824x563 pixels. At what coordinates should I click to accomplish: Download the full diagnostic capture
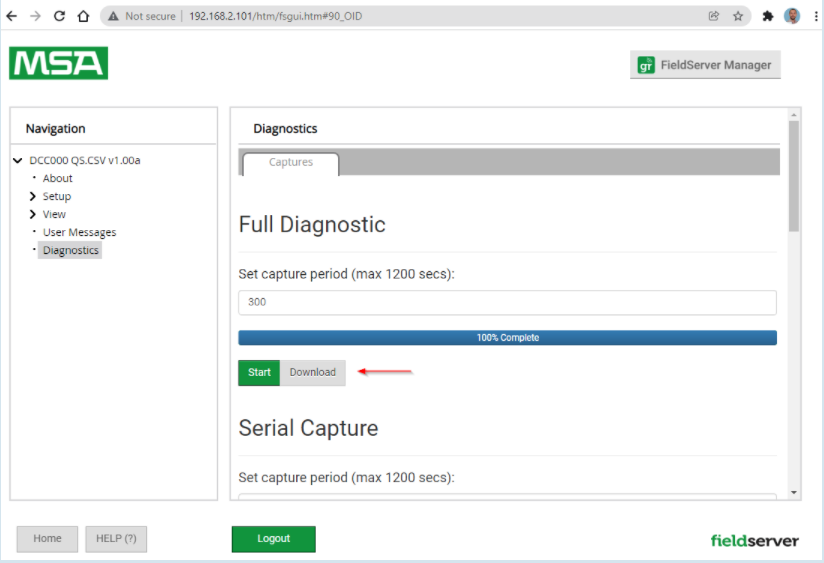click(x=313, y=373)
